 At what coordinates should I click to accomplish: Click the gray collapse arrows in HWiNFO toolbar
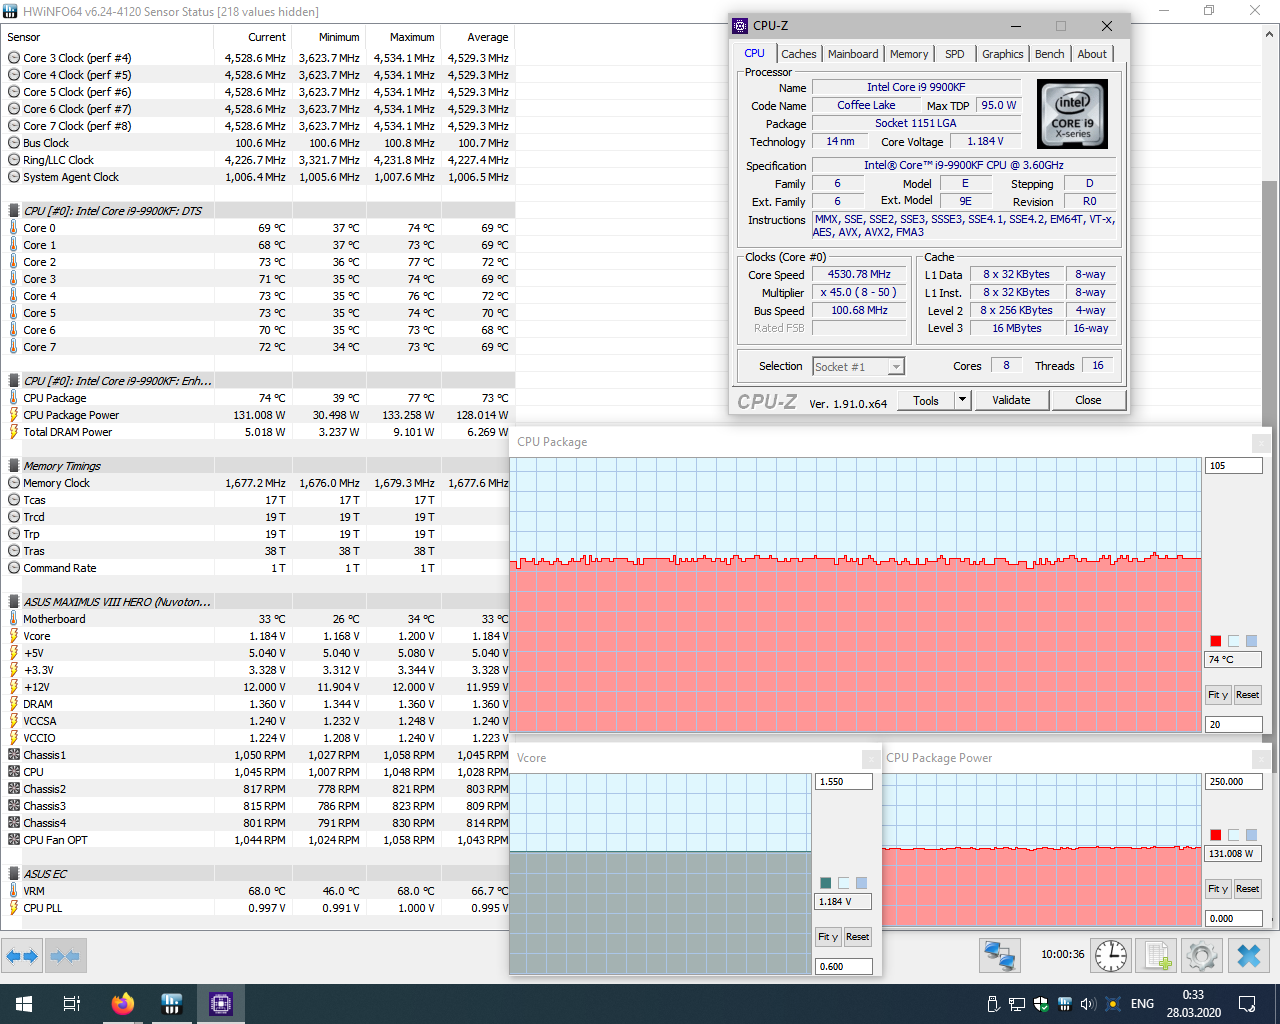(x=65, y=956)
